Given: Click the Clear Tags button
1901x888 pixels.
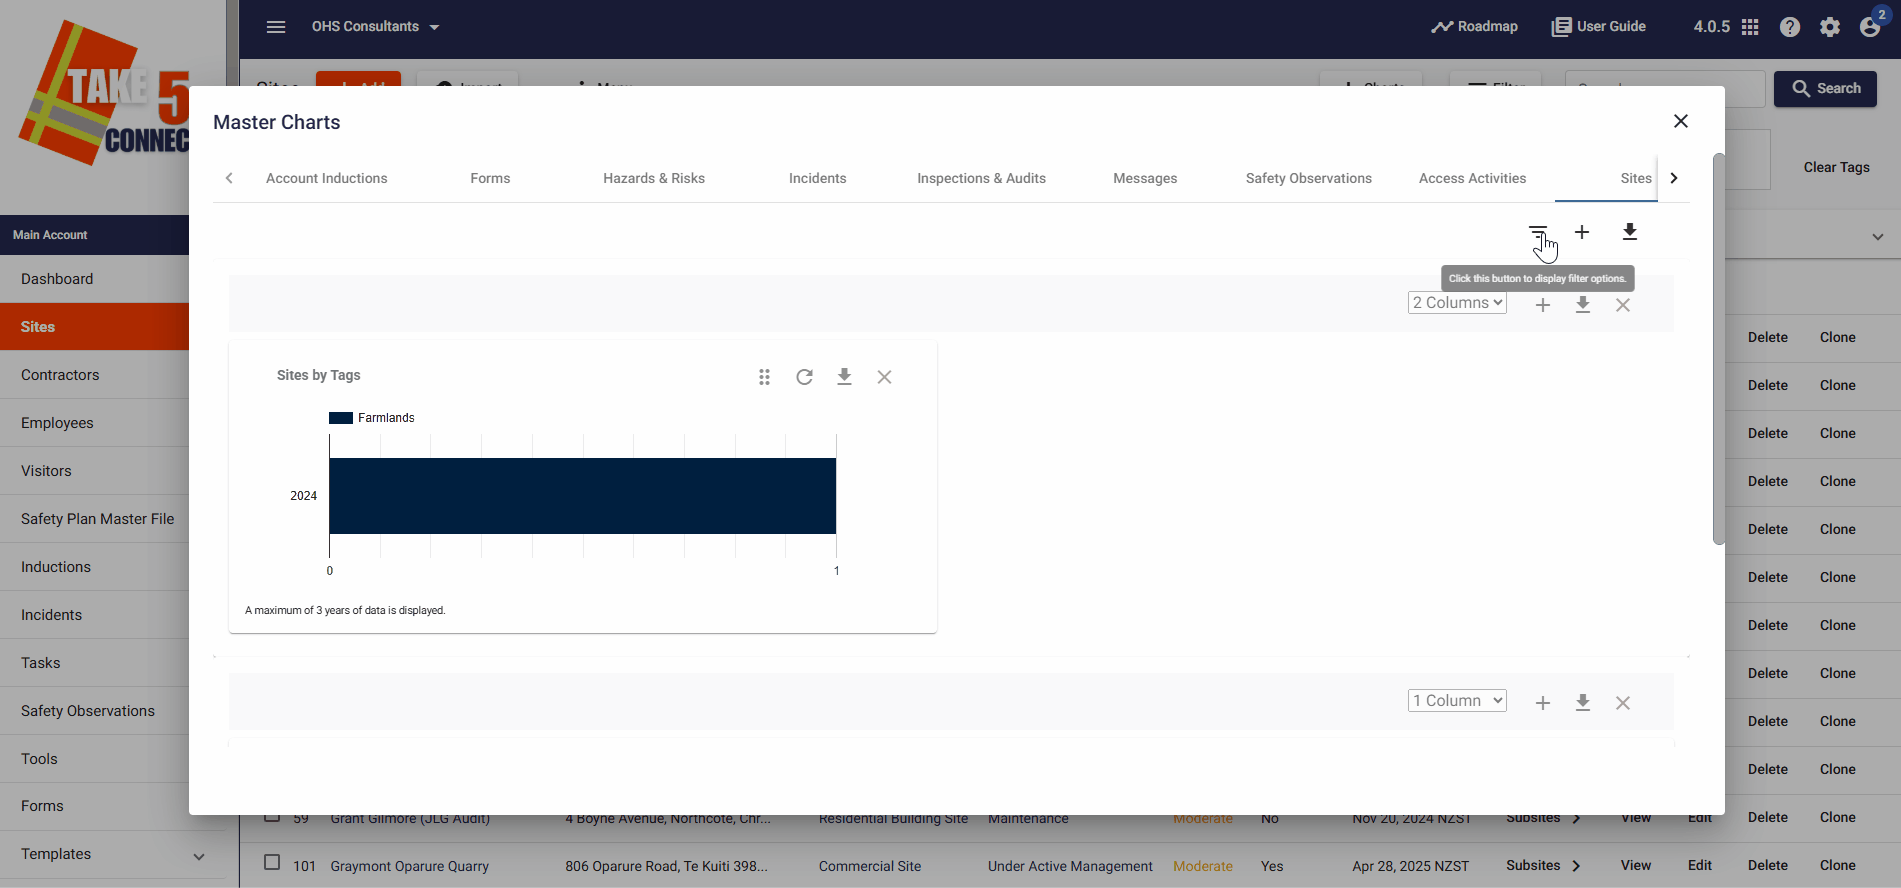Looking at the screenshot, I should point(1836,167).
